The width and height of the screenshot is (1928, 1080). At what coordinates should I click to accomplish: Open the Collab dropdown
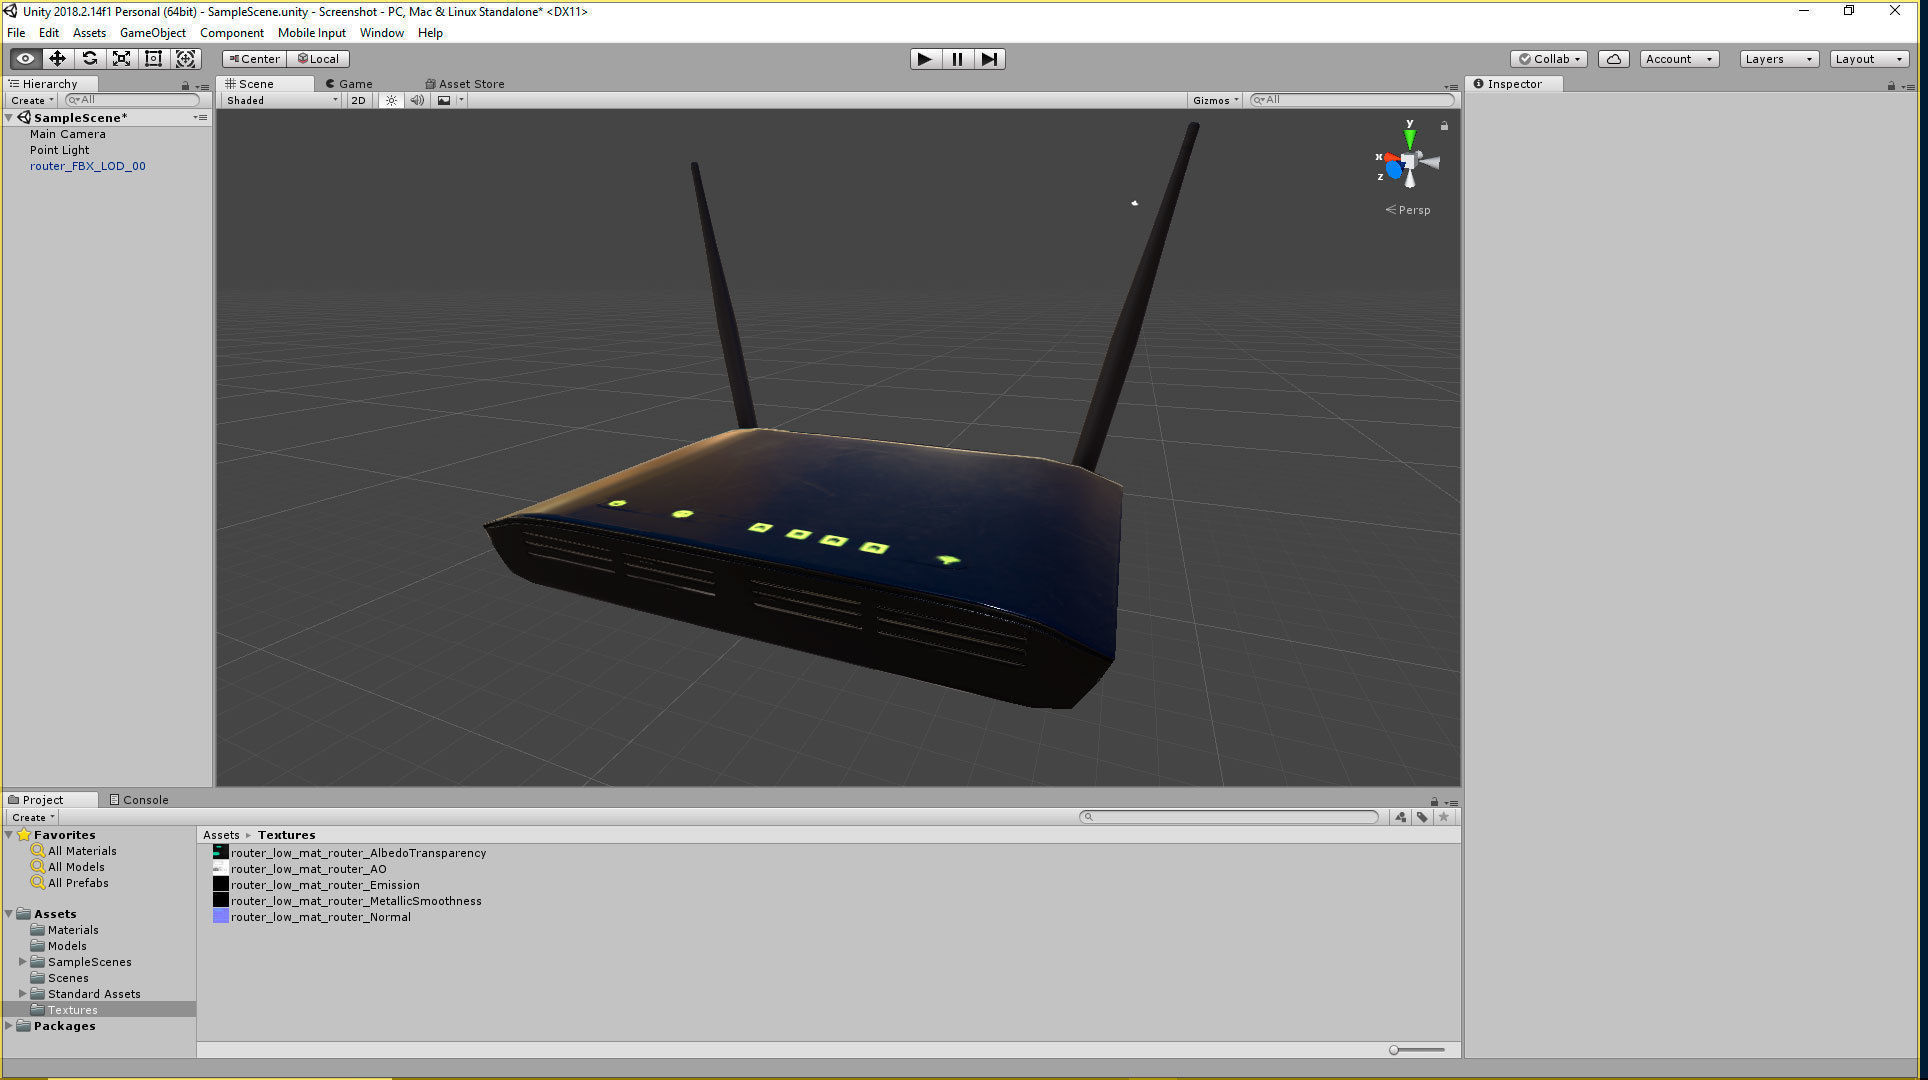pos(1549,59)
